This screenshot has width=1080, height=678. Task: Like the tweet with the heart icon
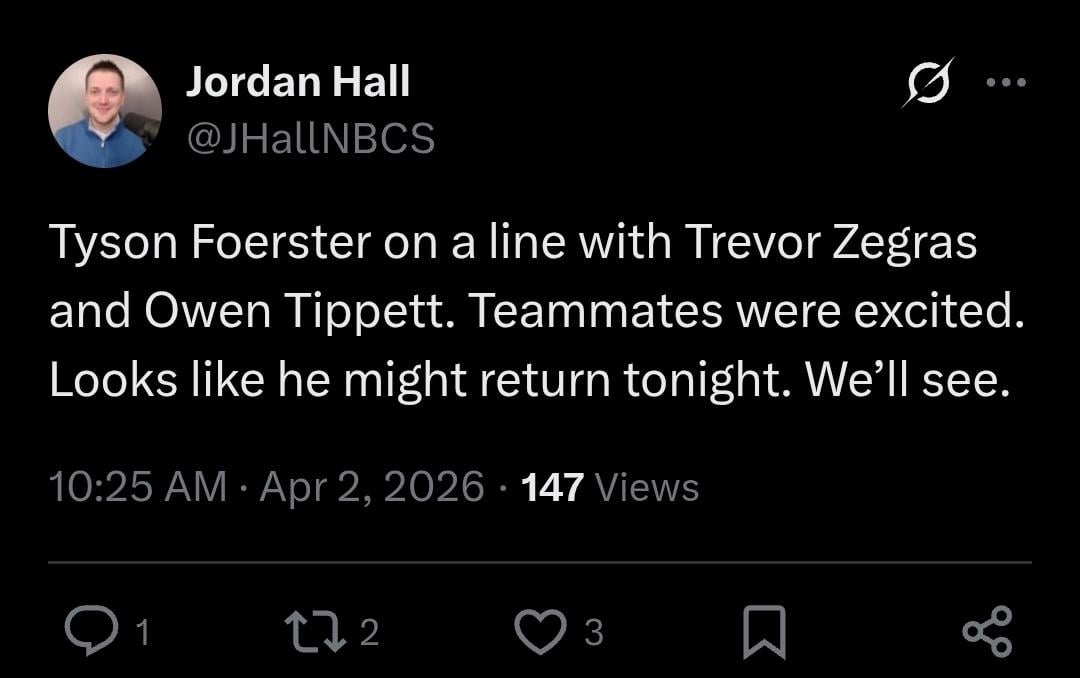tap(541, 631)
